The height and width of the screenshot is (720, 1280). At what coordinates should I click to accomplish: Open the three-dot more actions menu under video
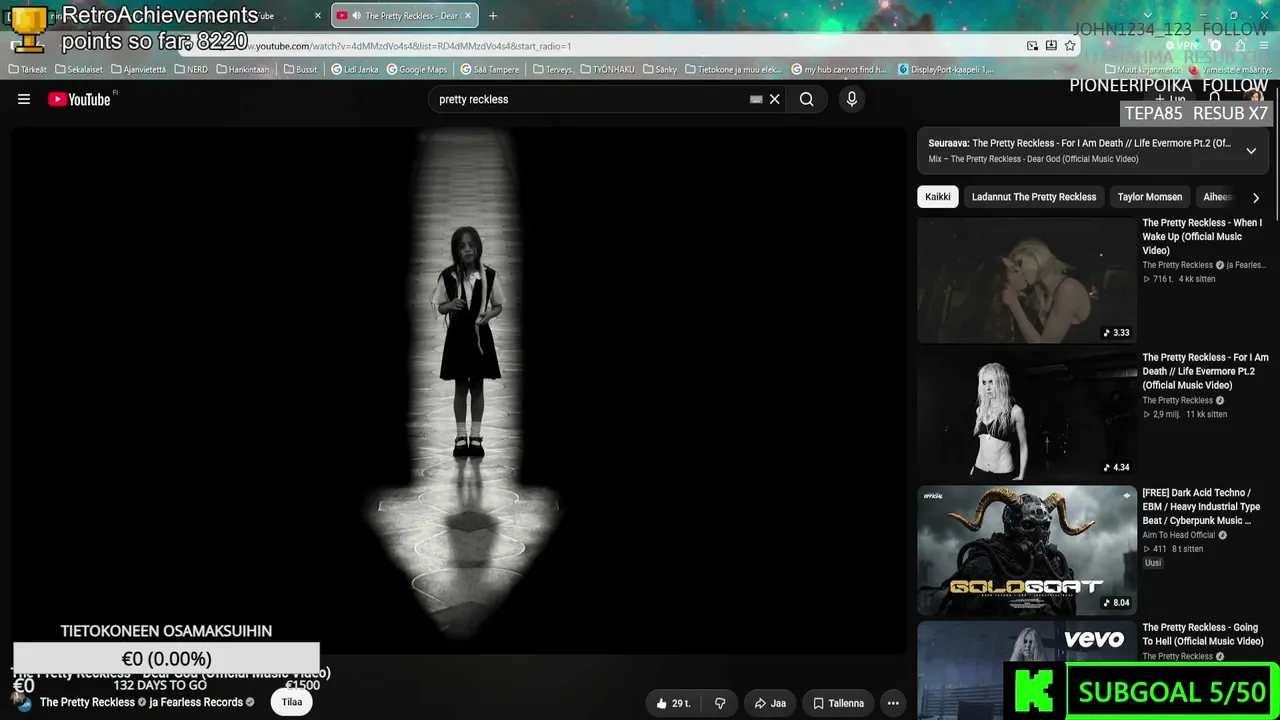coord(893,703)
